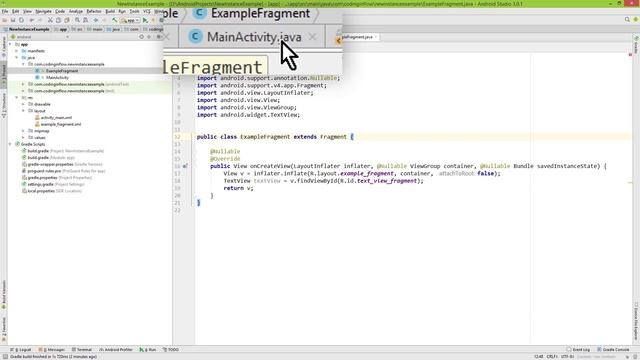Viewport: 640px width, 360px height.
Task: Open the Event Log panel
Action: pyautogui.click(x=578, y=350)
